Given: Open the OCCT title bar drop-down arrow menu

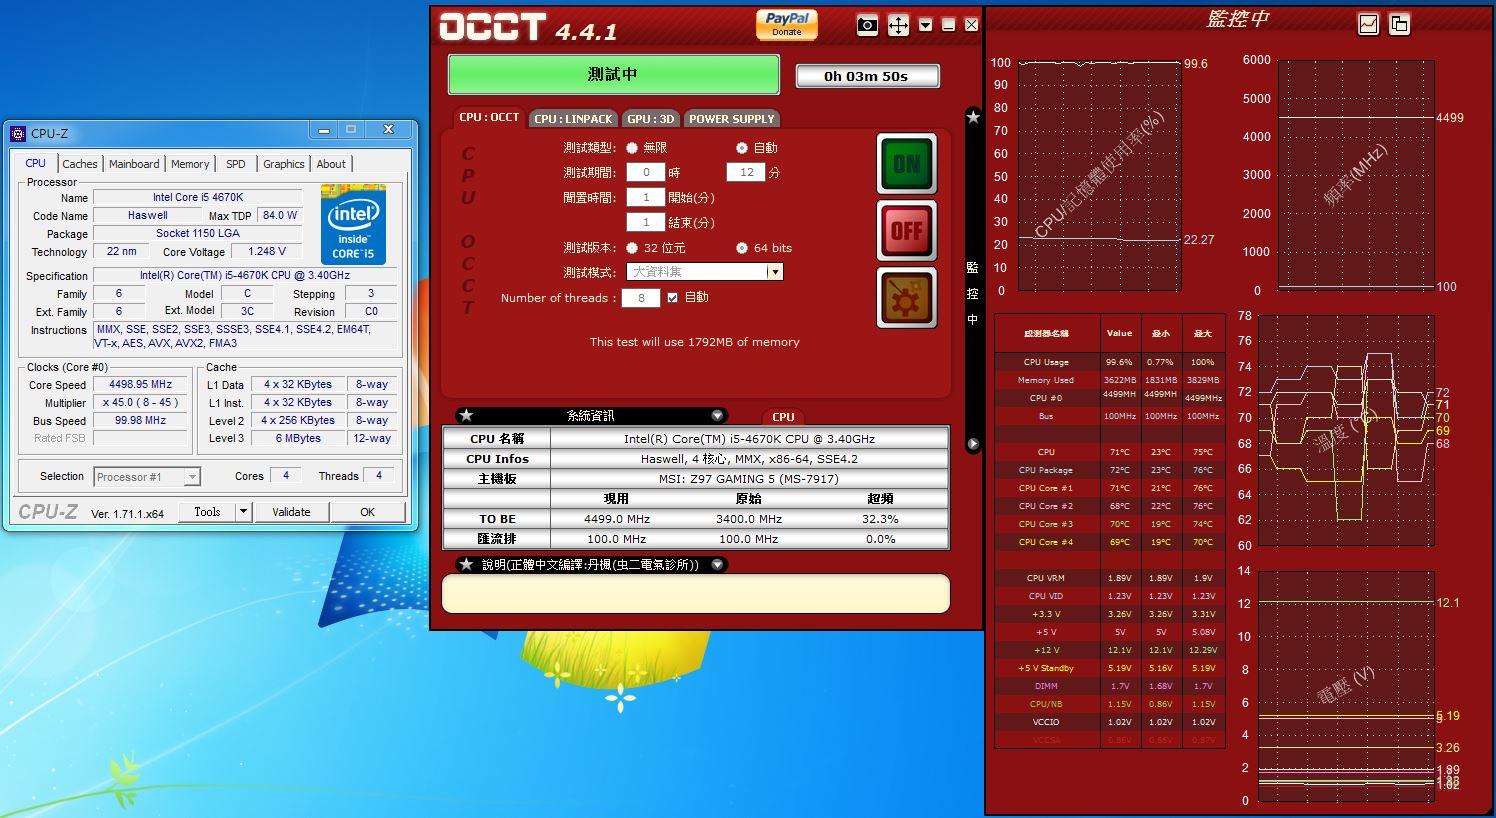Looking at the screenshot, I should (x=926, y=25).
